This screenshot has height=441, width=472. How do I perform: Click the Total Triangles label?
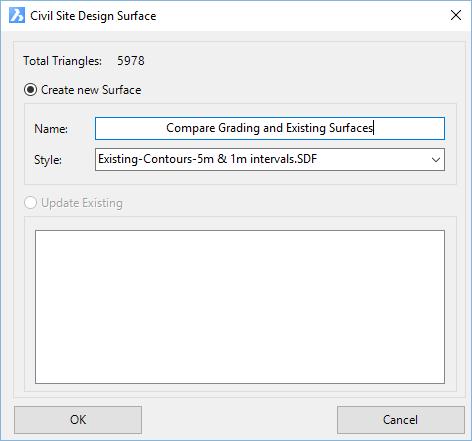tap(62, 61)
